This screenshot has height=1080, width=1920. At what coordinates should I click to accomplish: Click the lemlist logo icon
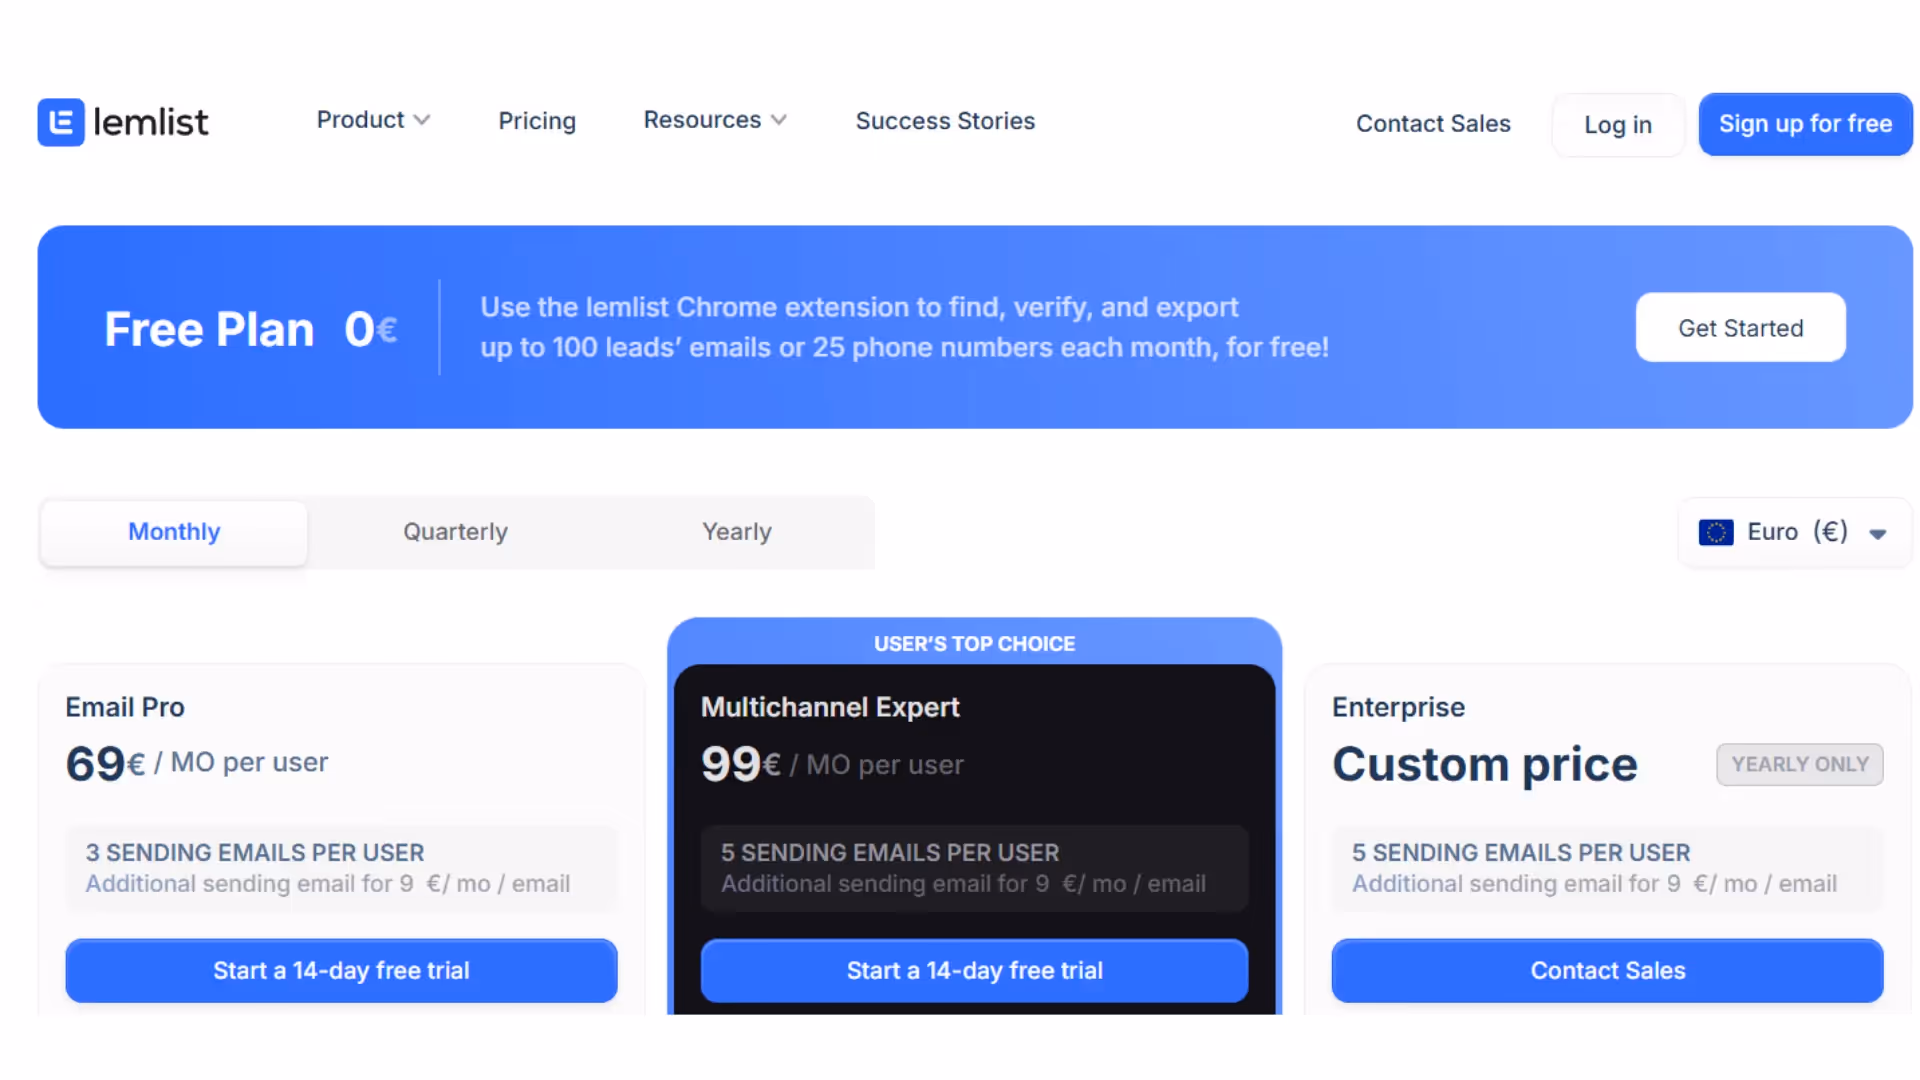(x=61, y=122)
